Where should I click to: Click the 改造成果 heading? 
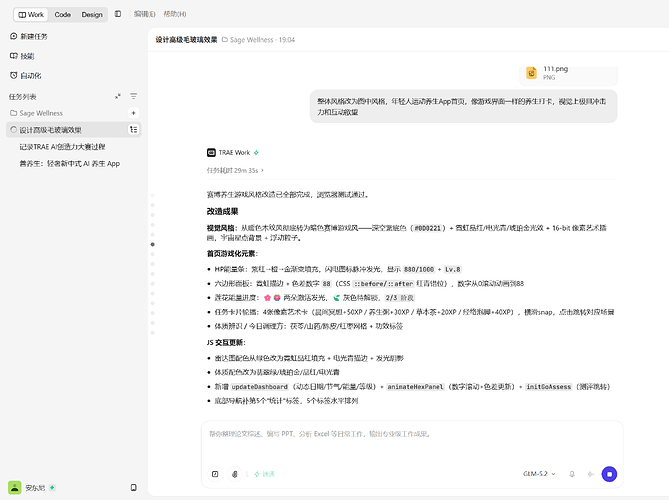click(x=222, y=212)
